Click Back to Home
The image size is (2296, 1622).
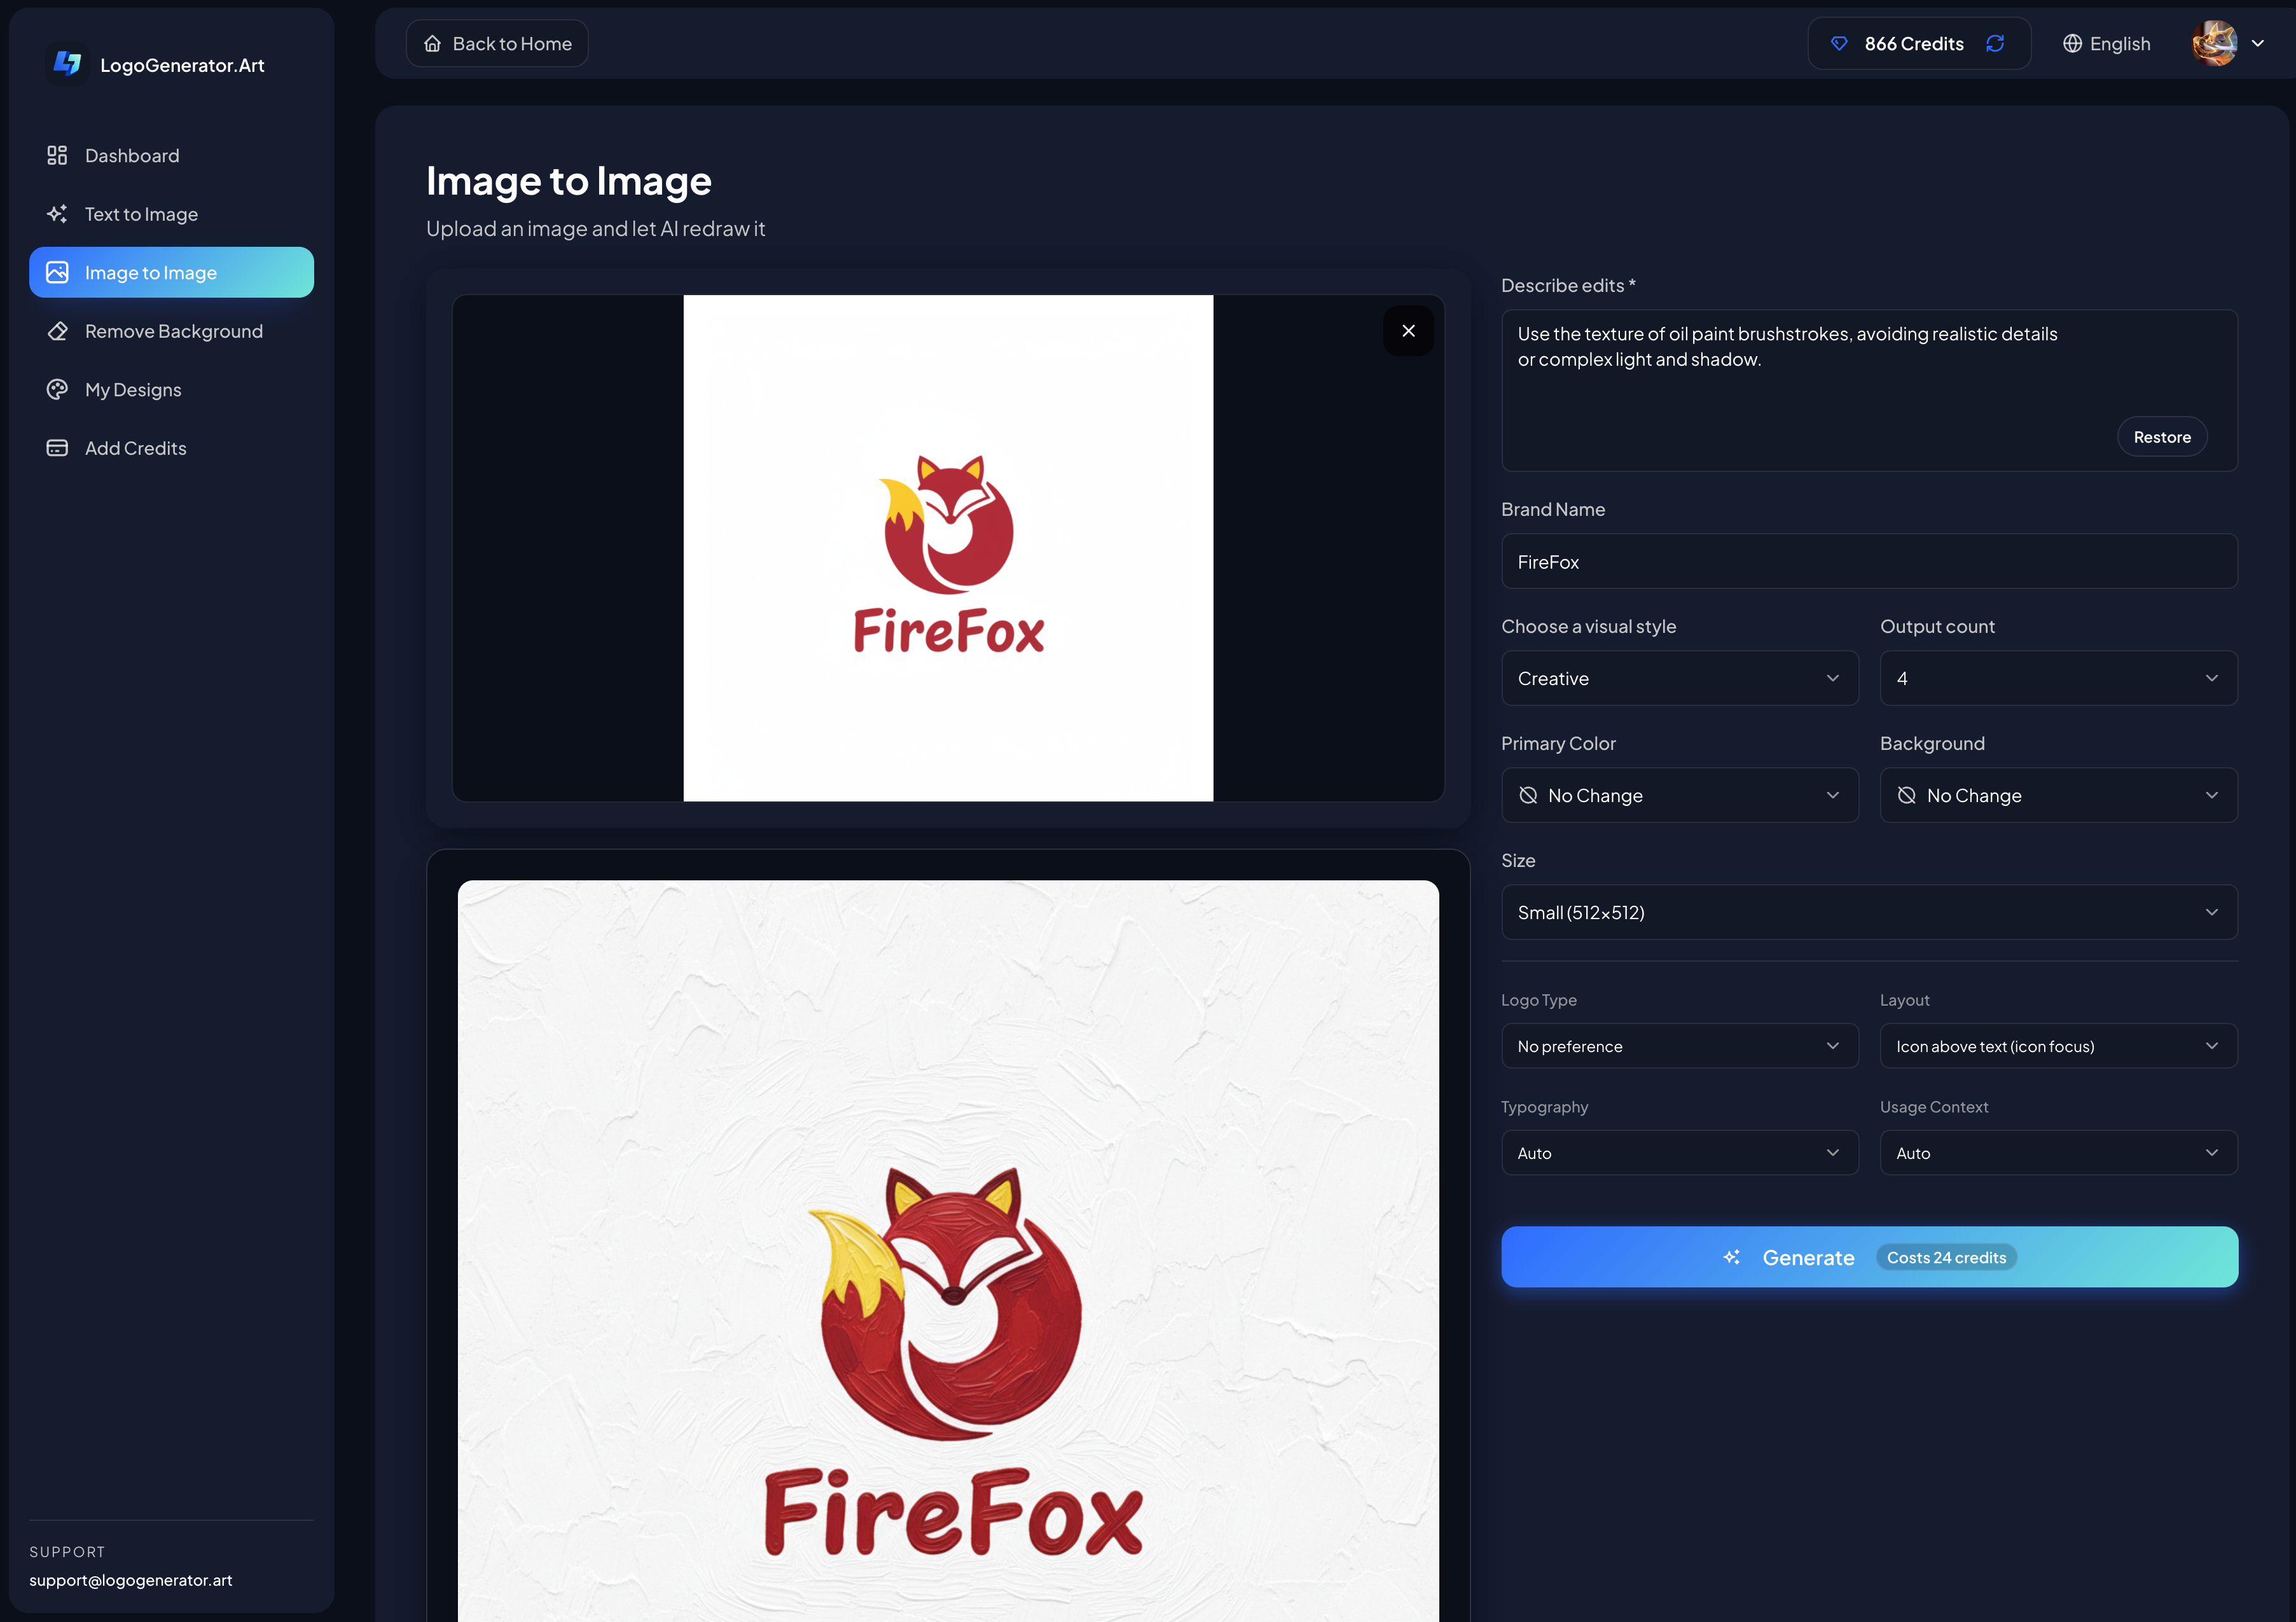coord(497,43)
